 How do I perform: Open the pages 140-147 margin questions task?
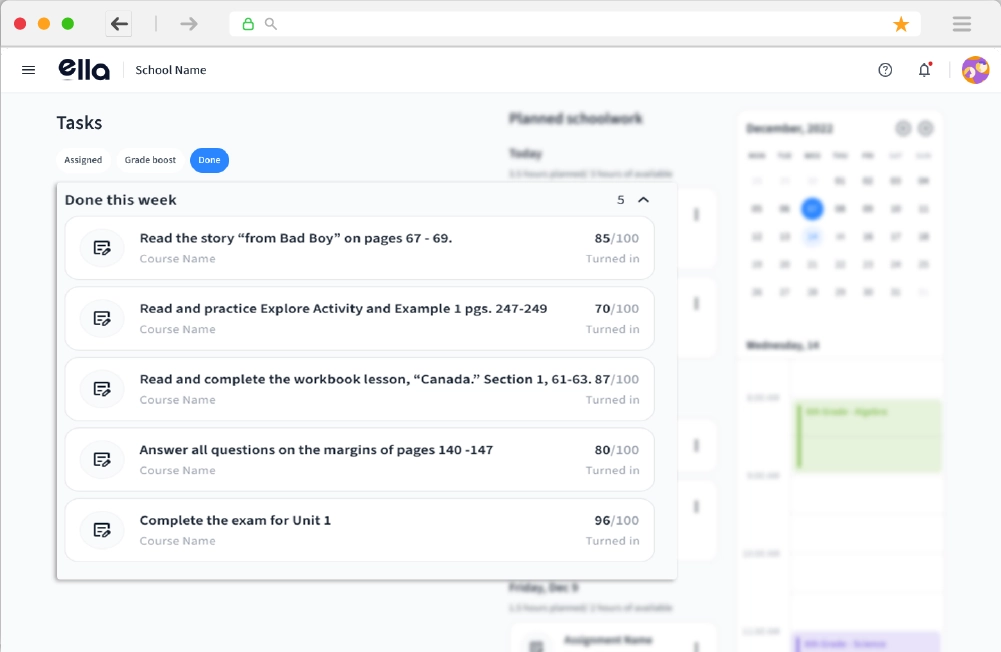[x=316, y=450]
